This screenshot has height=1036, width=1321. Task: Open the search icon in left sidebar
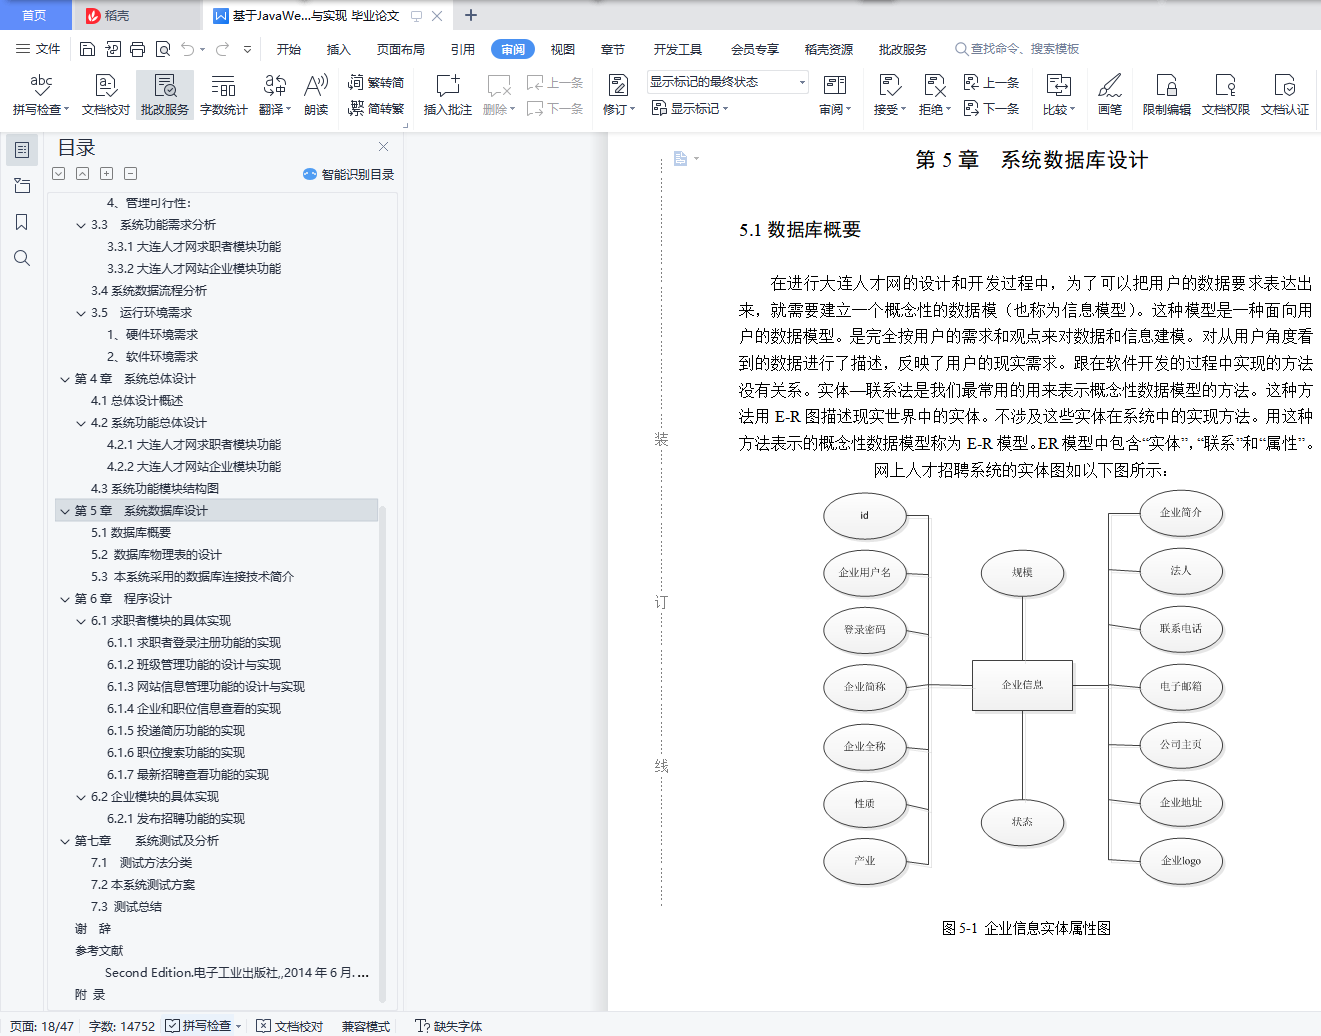tap(22, 258)
